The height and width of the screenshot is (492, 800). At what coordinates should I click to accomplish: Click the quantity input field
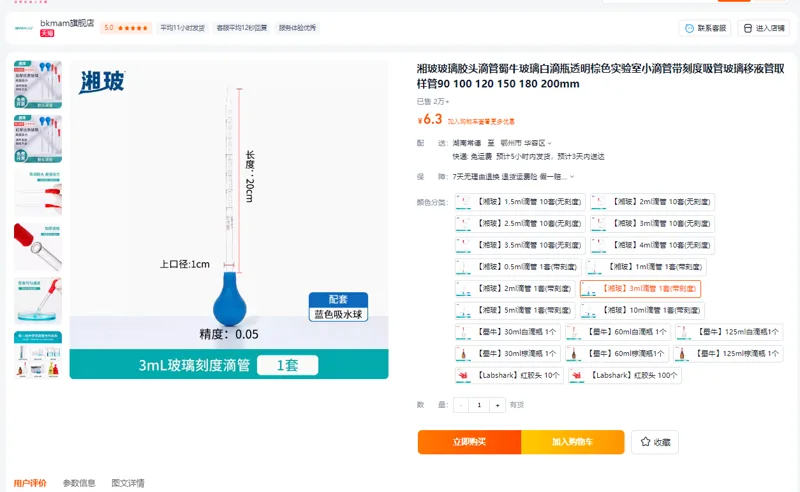[x=479, y=405]
